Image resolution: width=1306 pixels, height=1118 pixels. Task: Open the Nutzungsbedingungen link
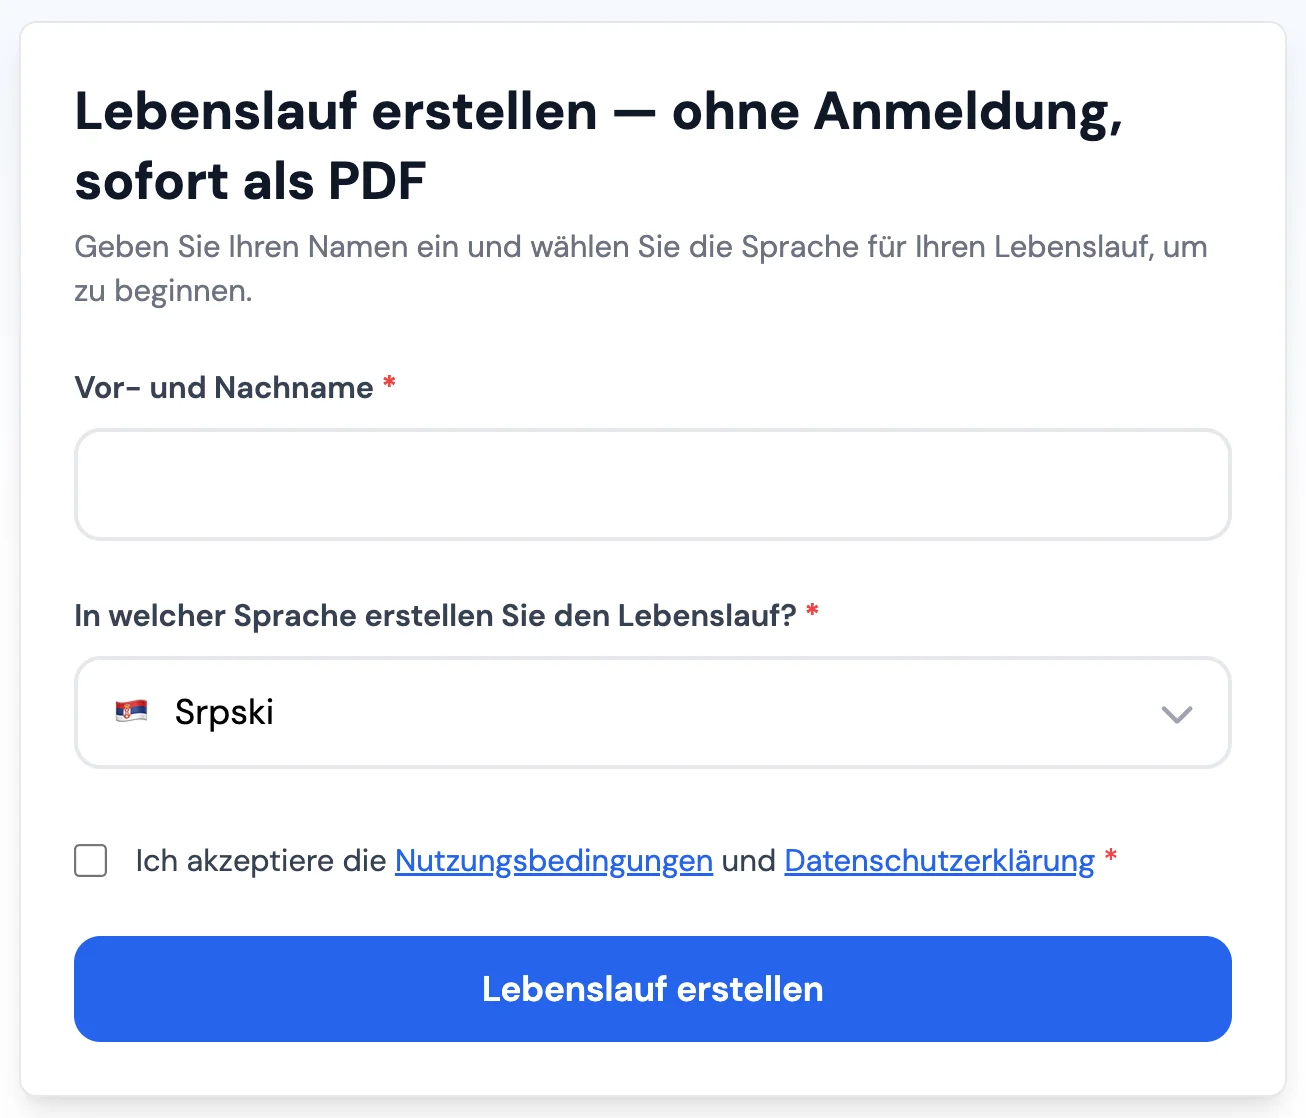click(553, 860)
